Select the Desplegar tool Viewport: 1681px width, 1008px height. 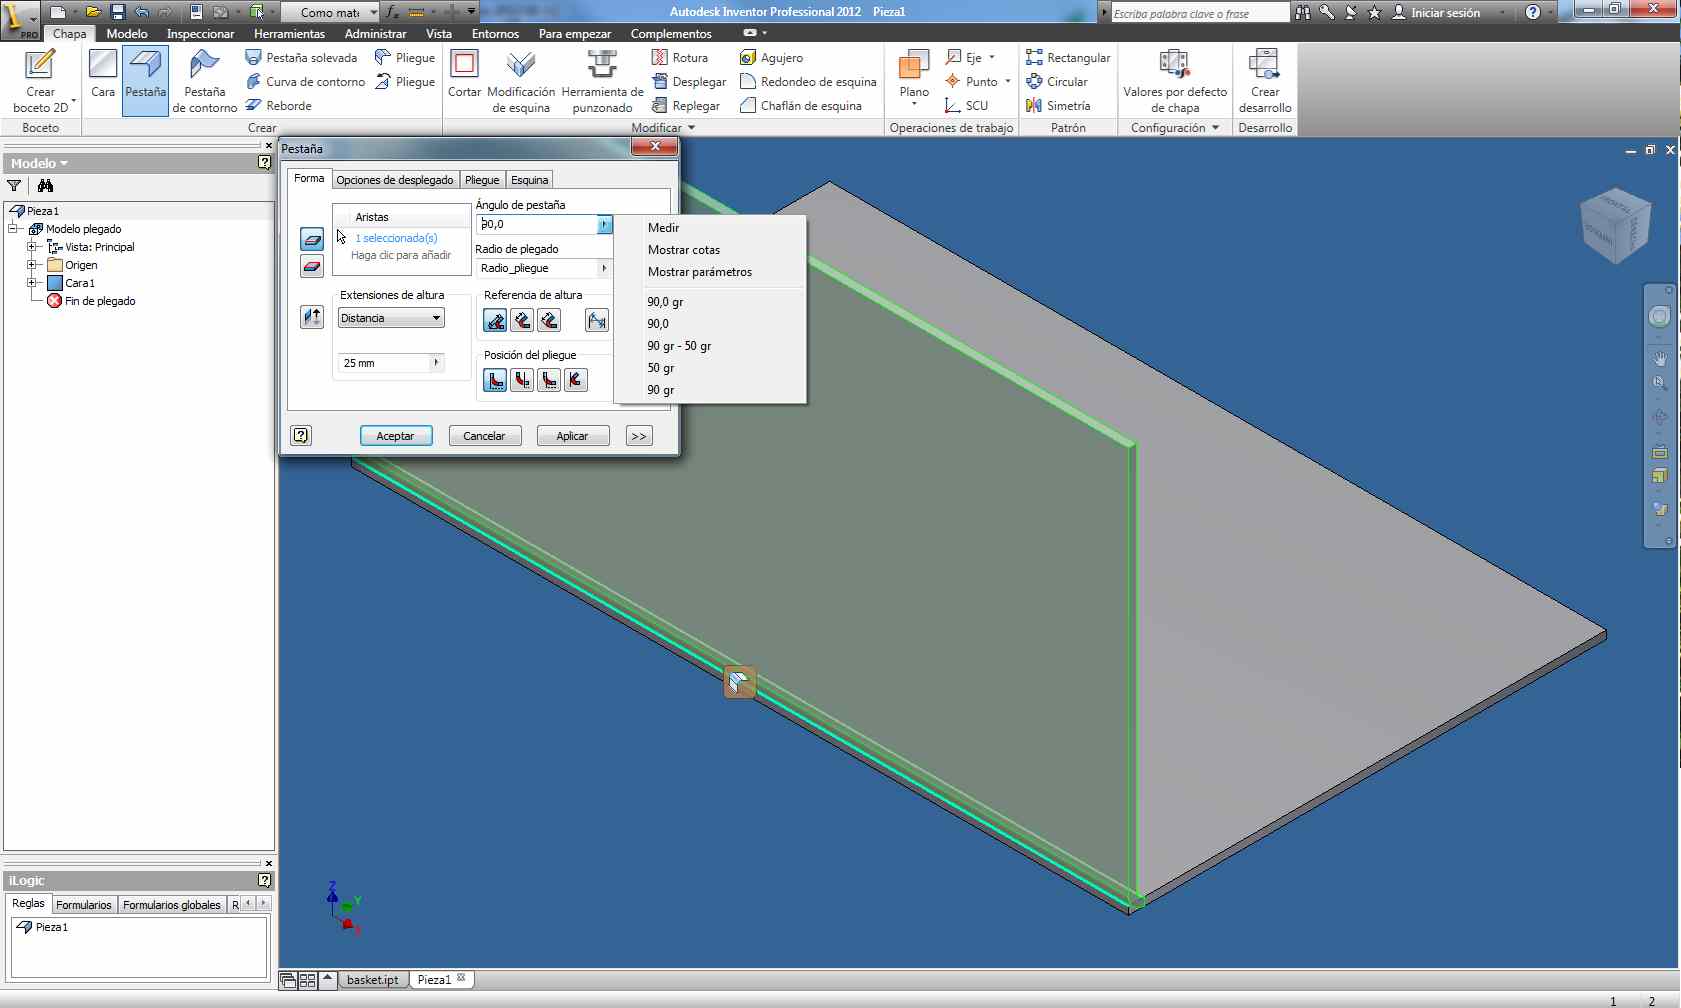[x=689, y=82]
